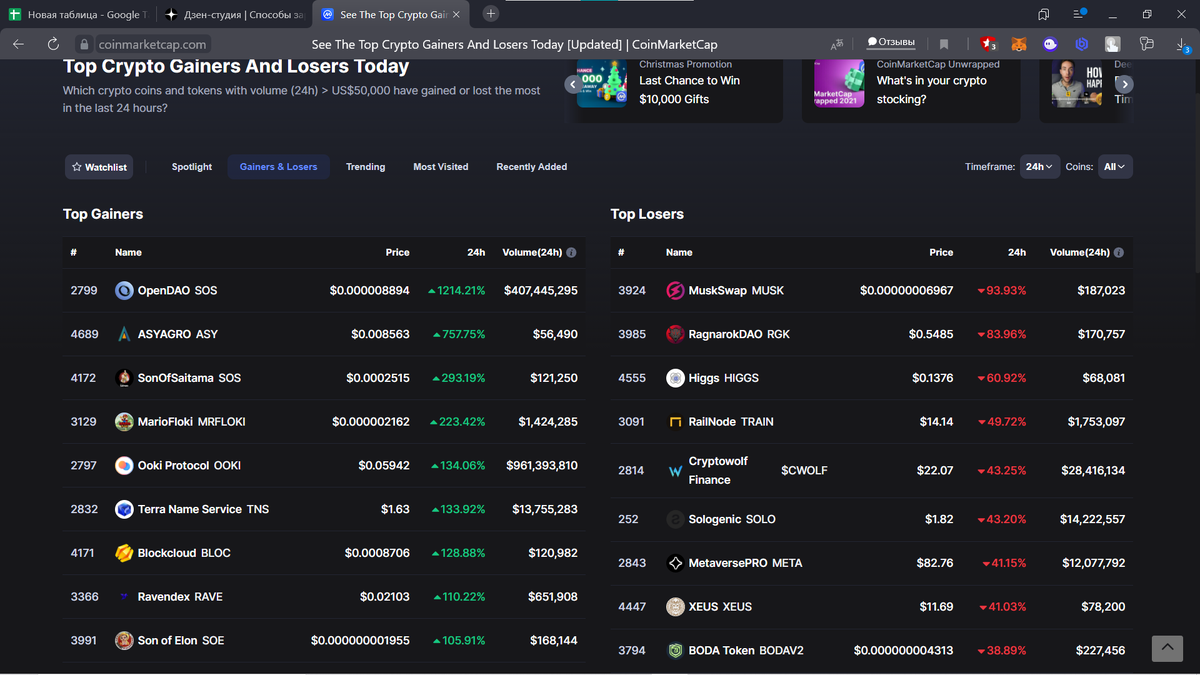1200x675 pixels.
Task: Click the blue hexagon extension icon
Action: [1081, 44]
